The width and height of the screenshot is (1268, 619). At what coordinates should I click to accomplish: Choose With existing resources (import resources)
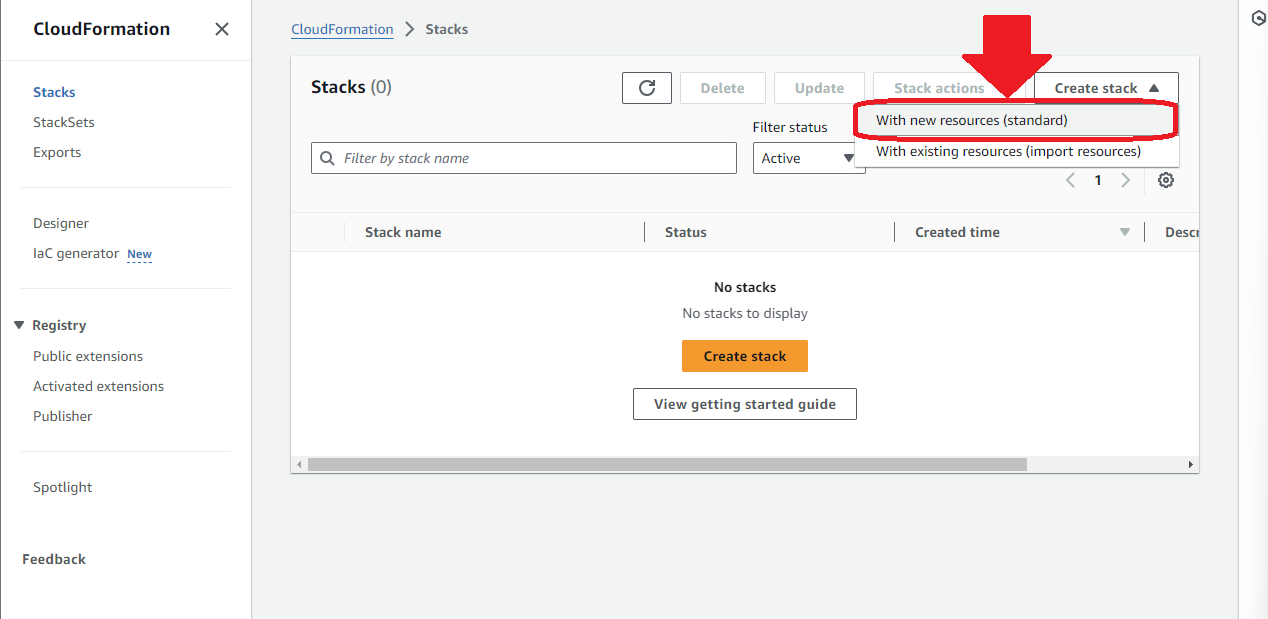1016,151
